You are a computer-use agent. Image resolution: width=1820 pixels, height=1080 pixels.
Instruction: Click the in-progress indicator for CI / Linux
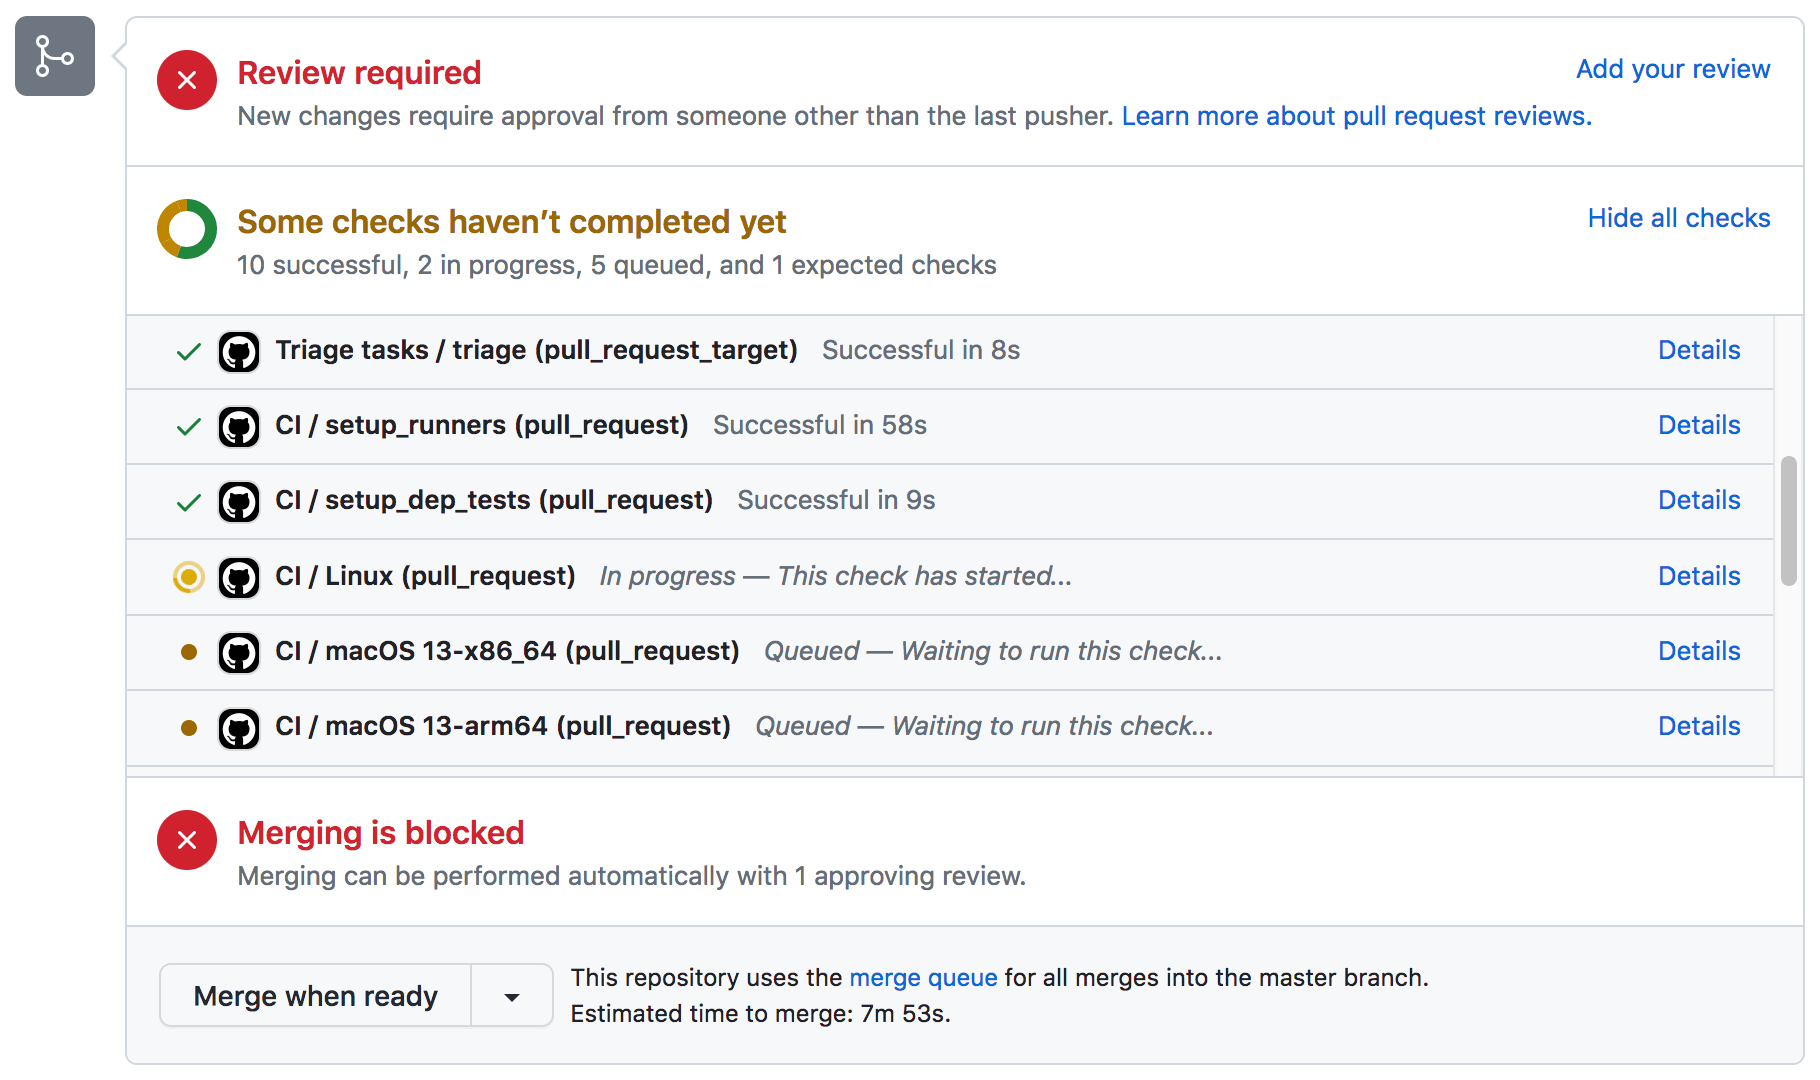[x=188, y=577]
